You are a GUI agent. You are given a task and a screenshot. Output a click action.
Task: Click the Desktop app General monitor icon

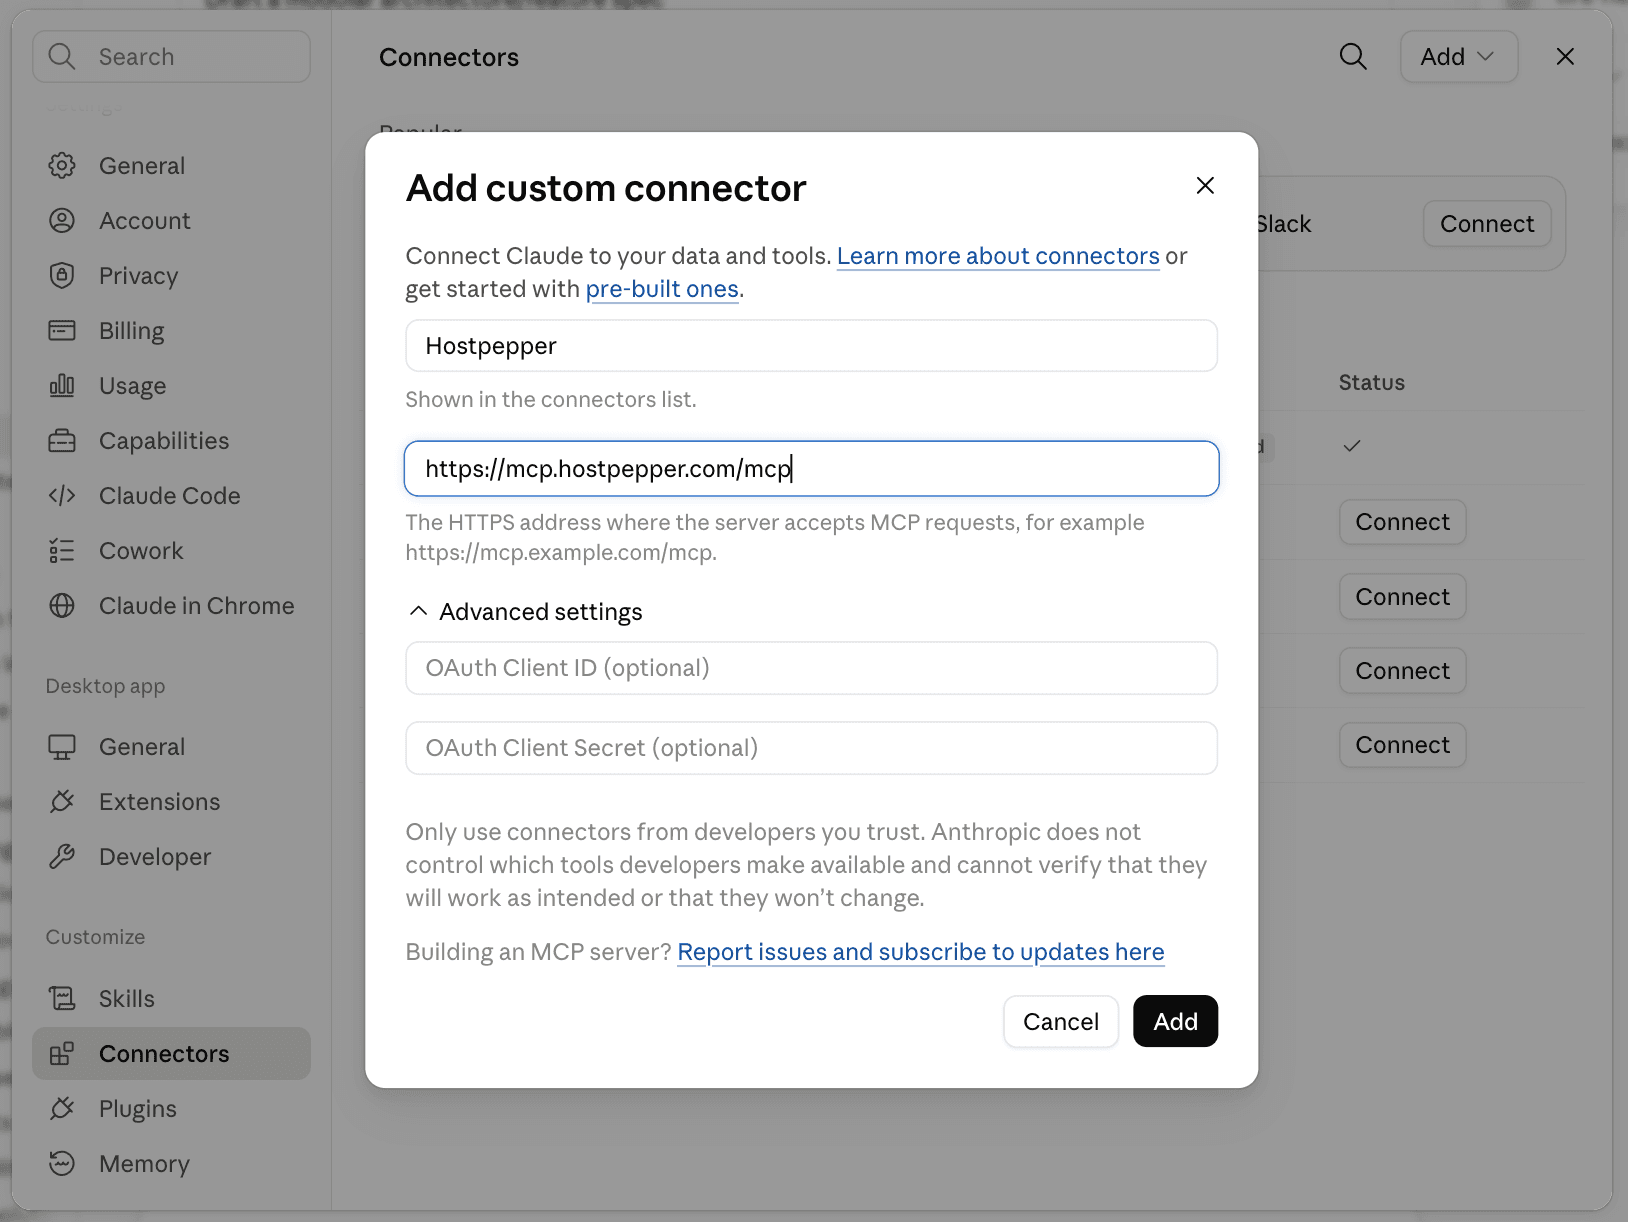62,747
